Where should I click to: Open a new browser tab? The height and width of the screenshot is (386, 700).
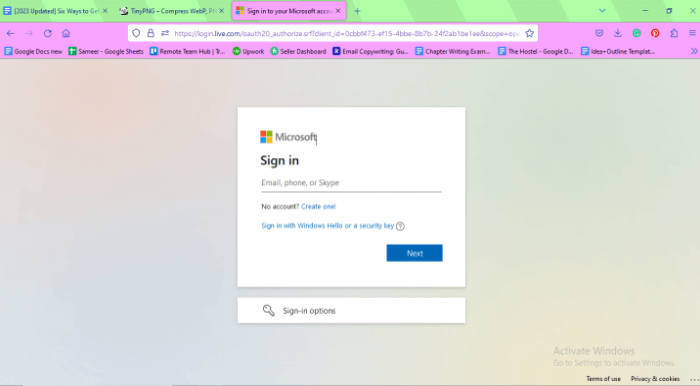point(357,11)
